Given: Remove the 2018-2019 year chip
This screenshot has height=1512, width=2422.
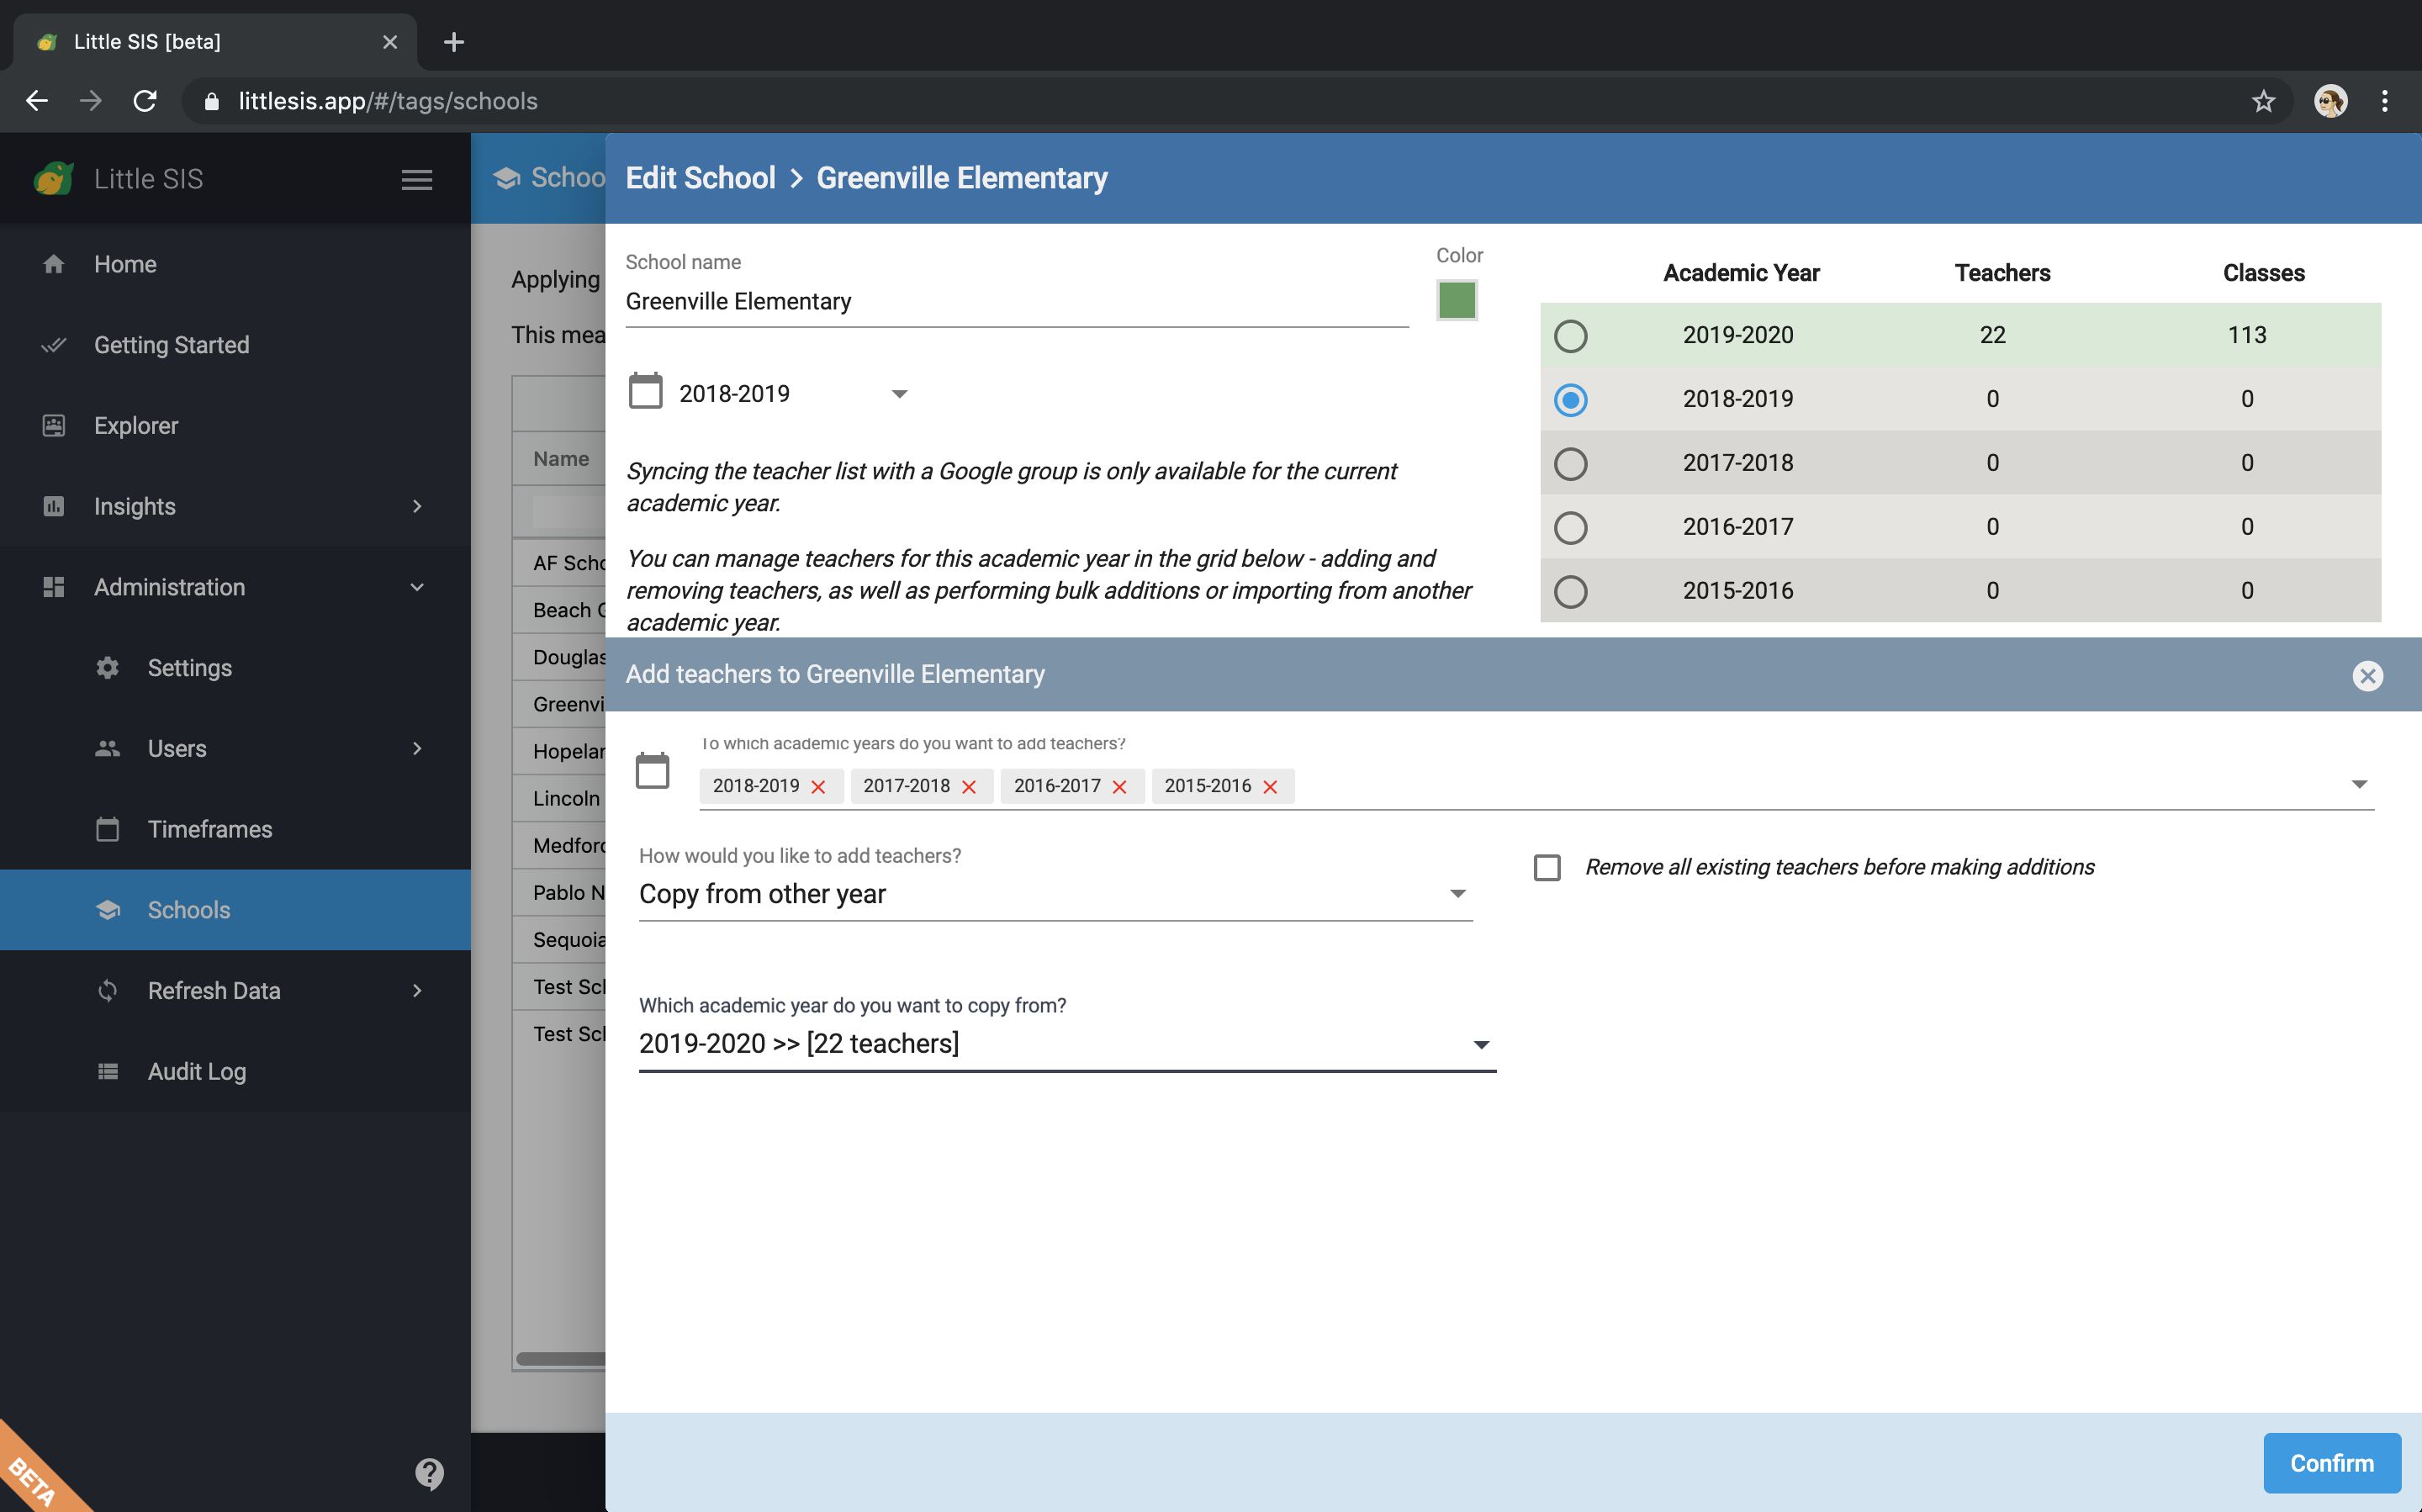Looking at the screenshot, I should click(x=818, y=787).
